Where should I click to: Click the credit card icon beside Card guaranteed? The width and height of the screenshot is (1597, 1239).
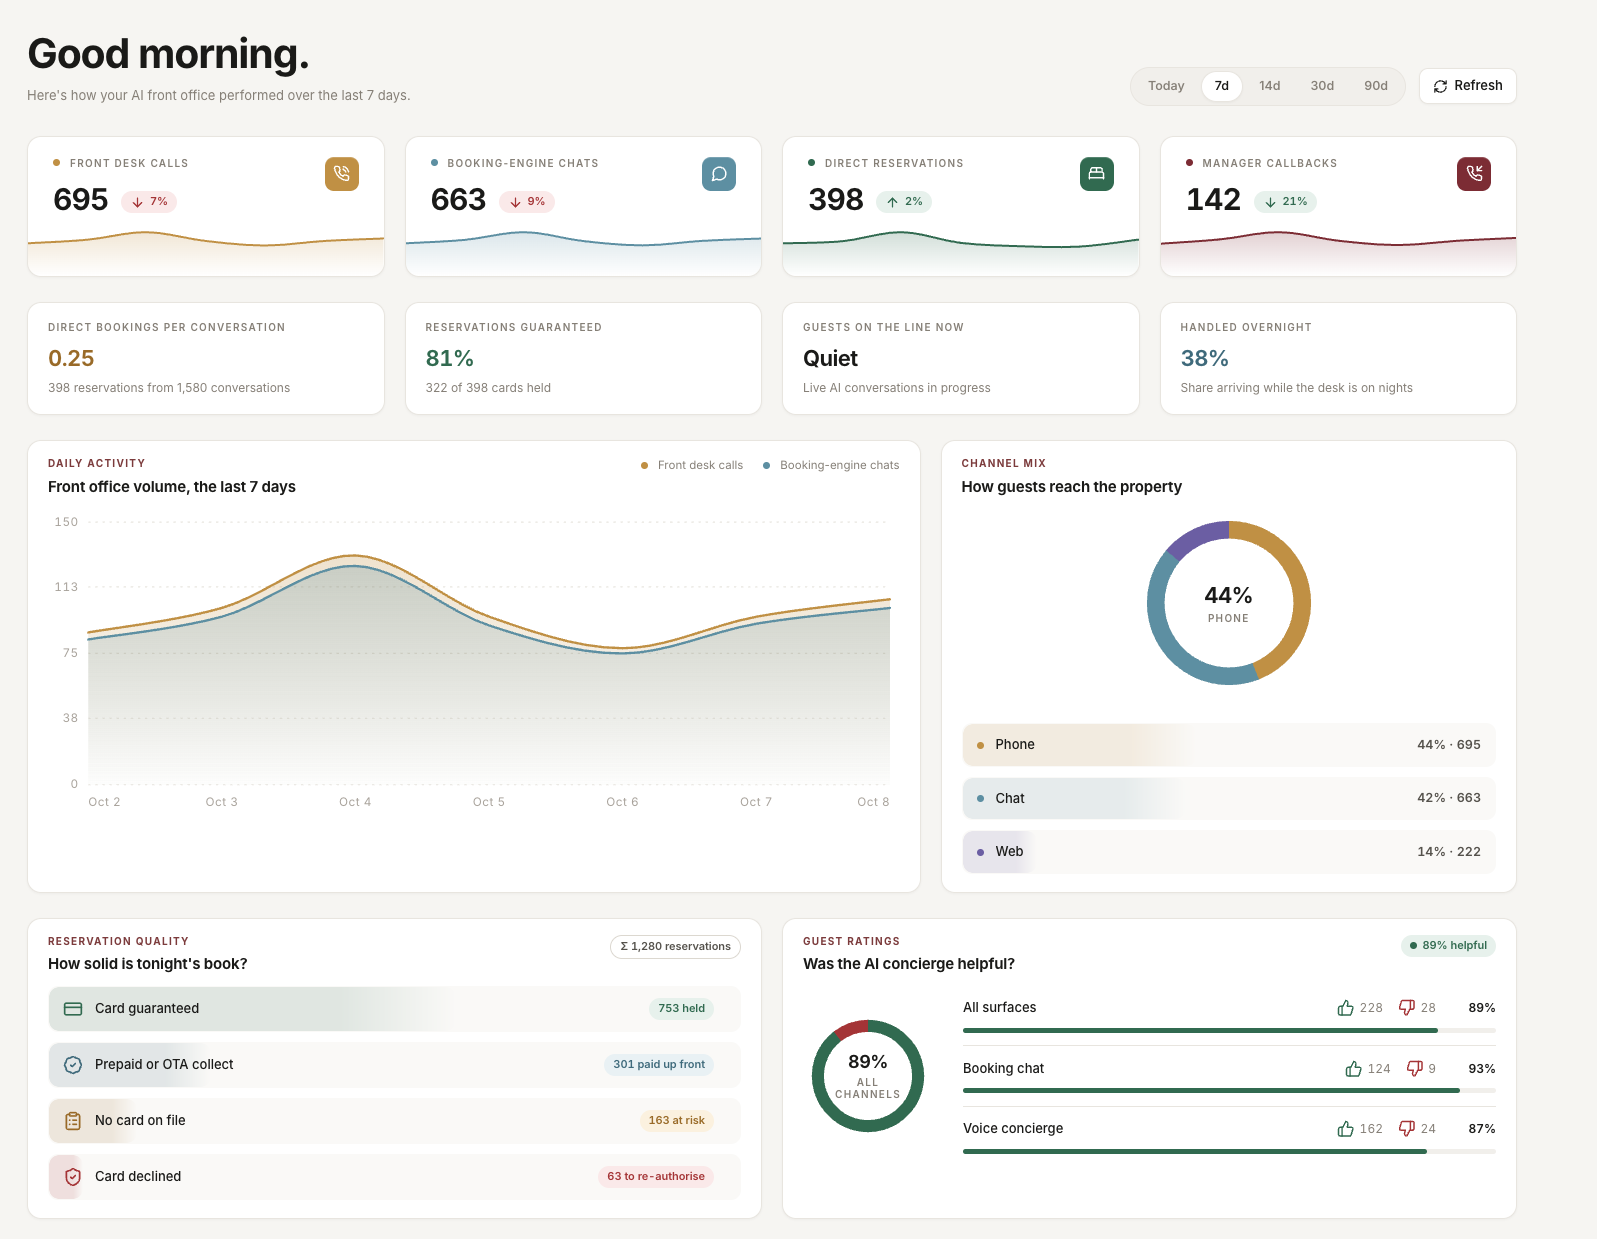pos(73,1009)
